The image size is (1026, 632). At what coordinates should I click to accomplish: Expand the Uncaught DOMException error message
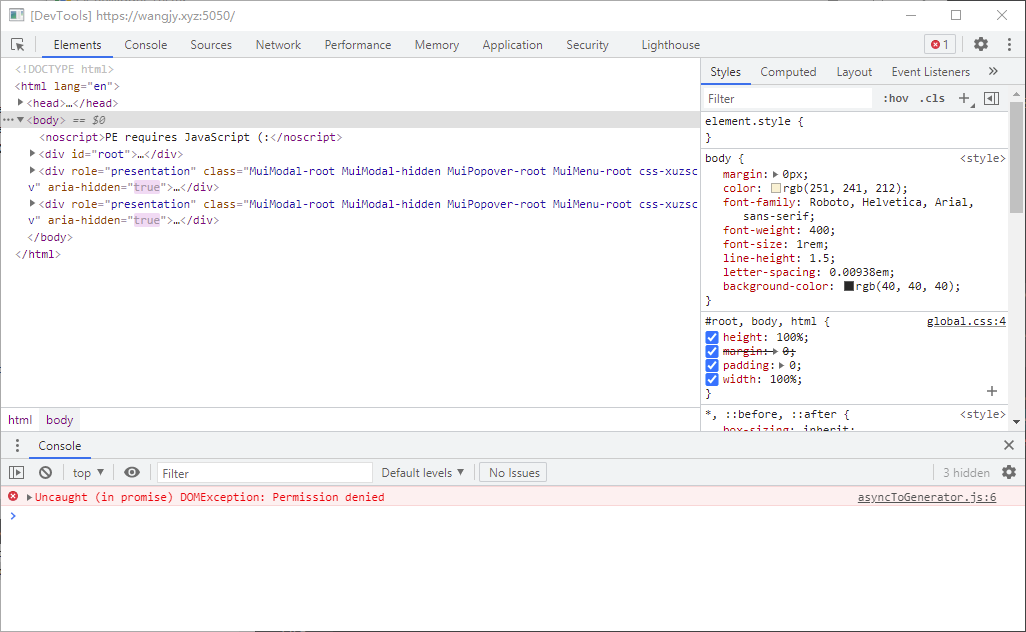coord(29,497)
